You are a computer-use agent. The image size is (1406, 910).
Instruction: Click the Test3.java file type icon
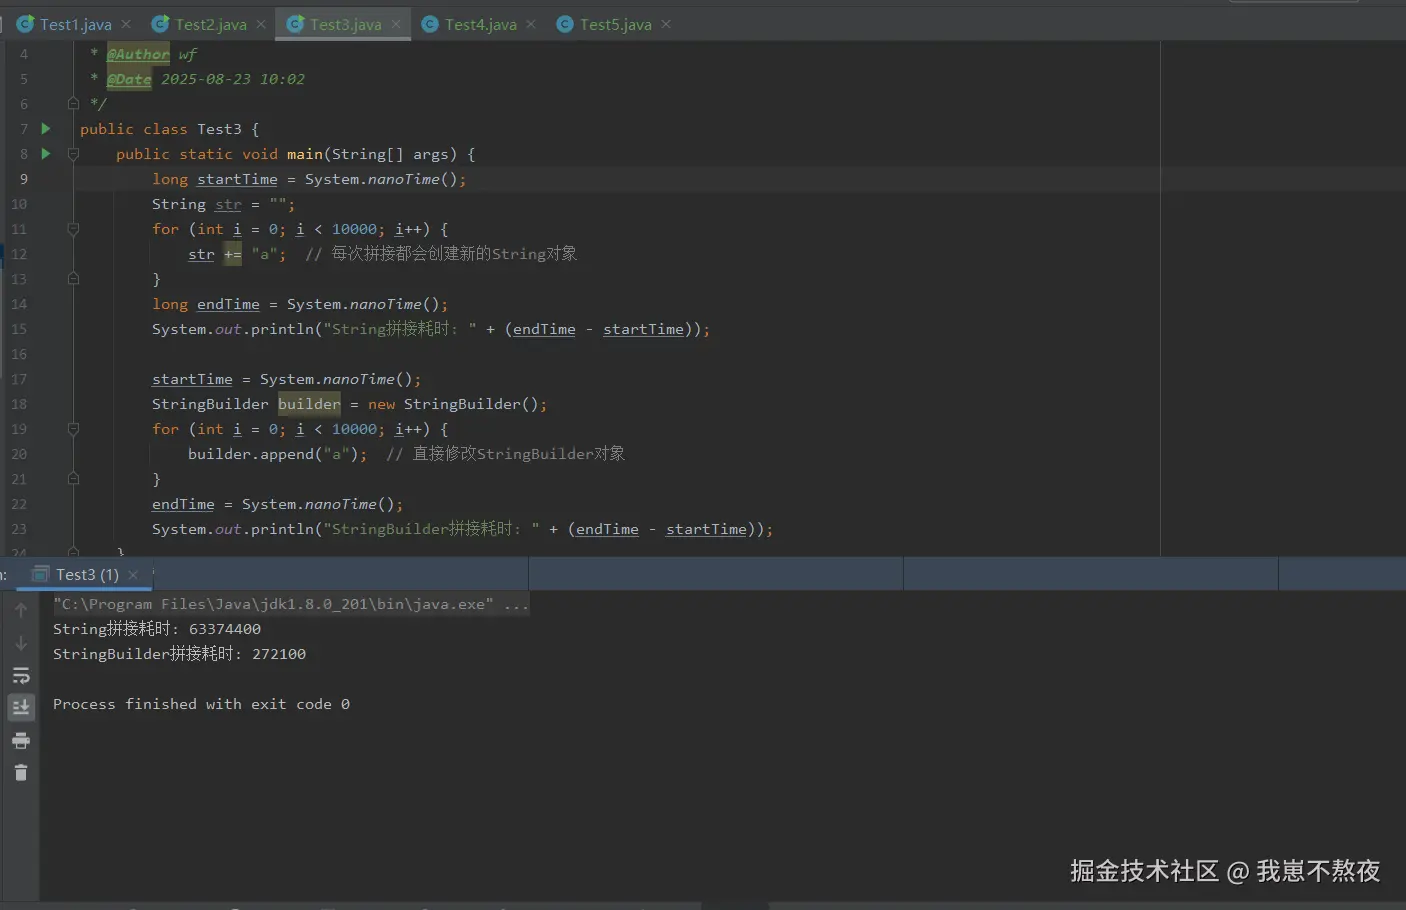pos(295,24)
